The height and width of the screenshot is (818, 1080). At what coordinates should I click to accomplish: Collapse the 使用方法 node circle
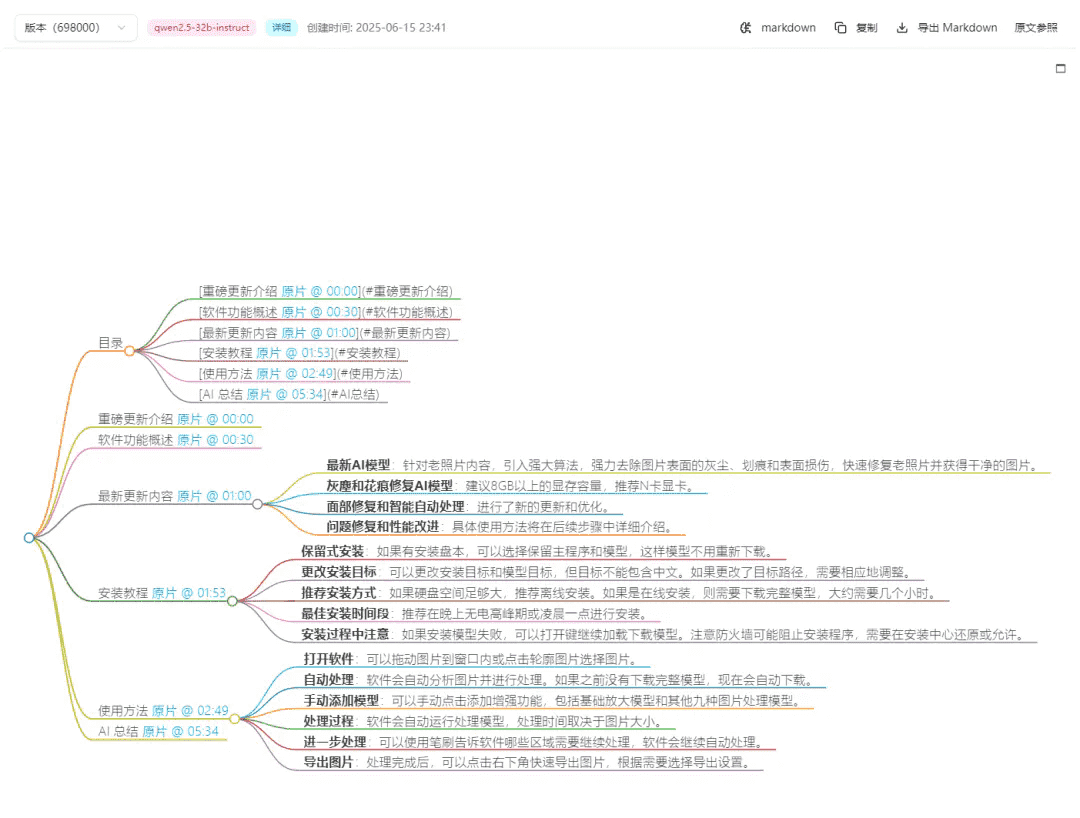tap(235, 718)
